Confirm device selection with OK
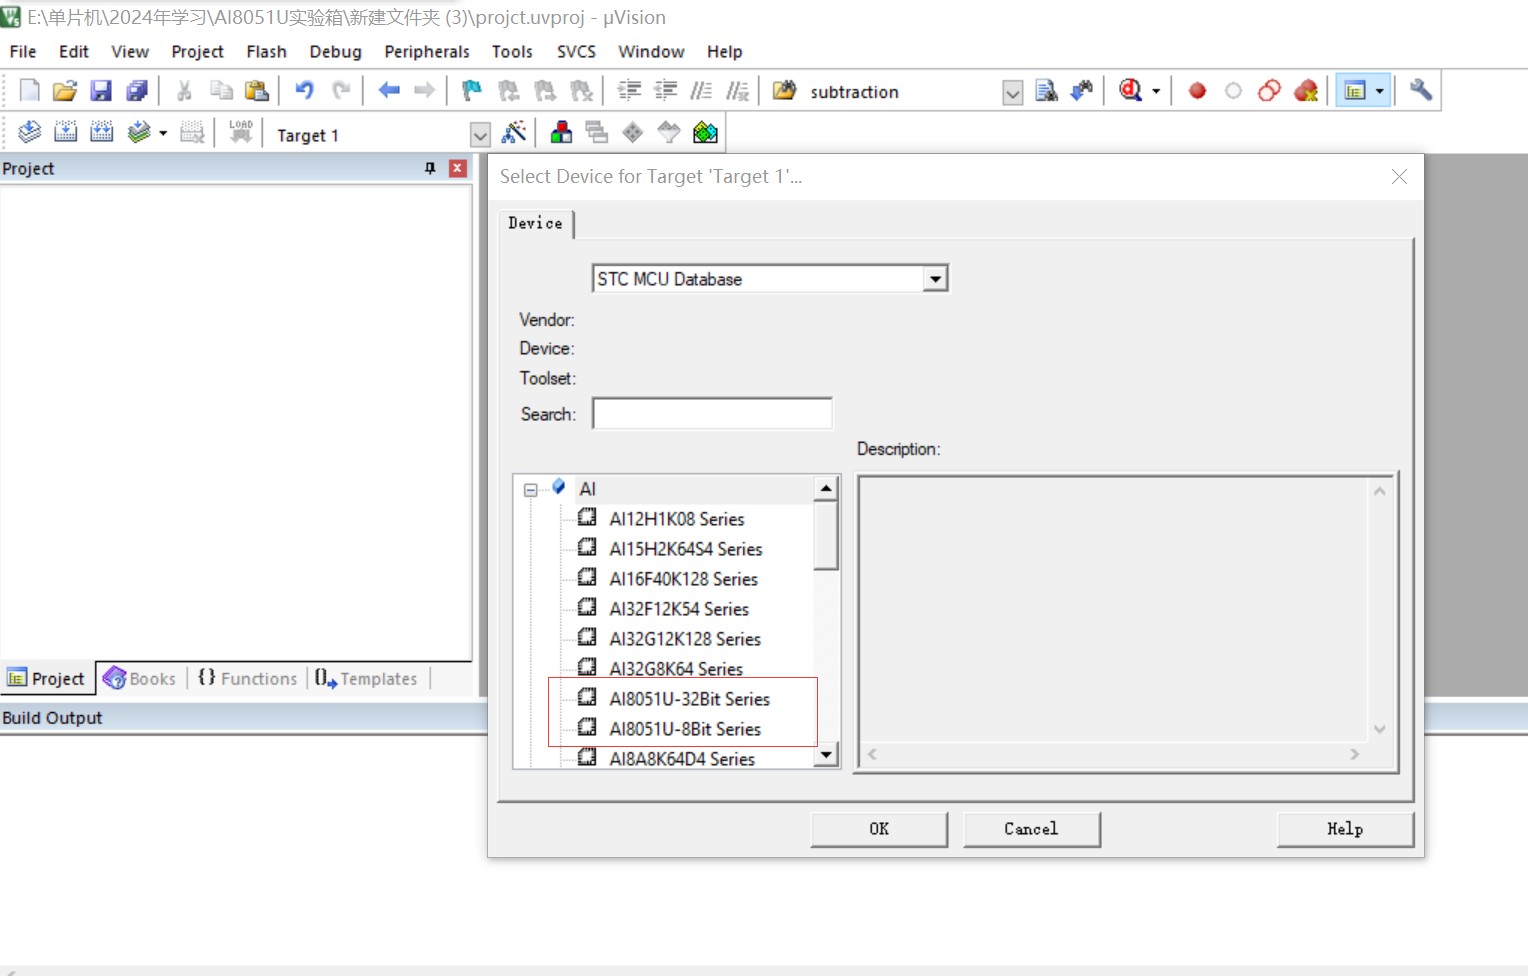Viewport: 1528px width, 976px height. (879, 829)
